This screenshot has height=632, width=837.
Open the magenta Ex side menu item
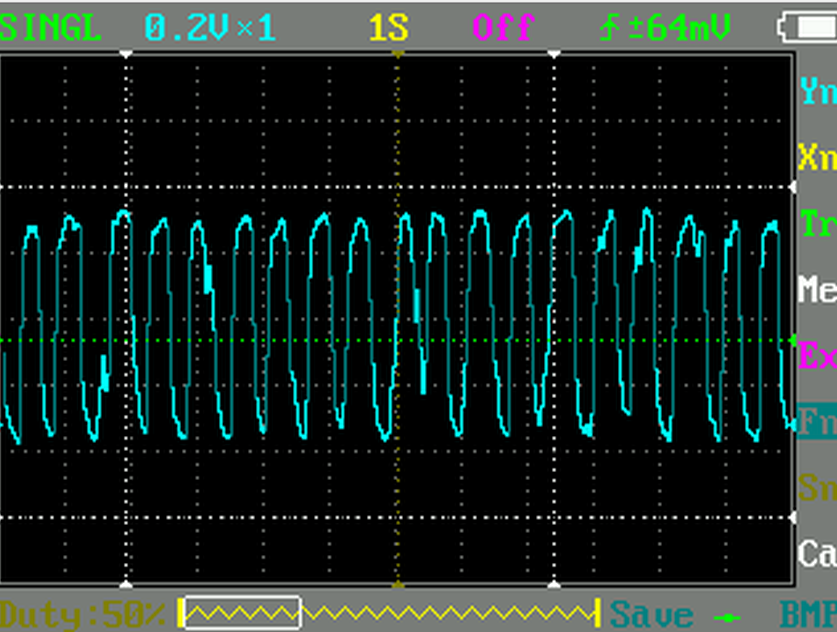point(818,355)
